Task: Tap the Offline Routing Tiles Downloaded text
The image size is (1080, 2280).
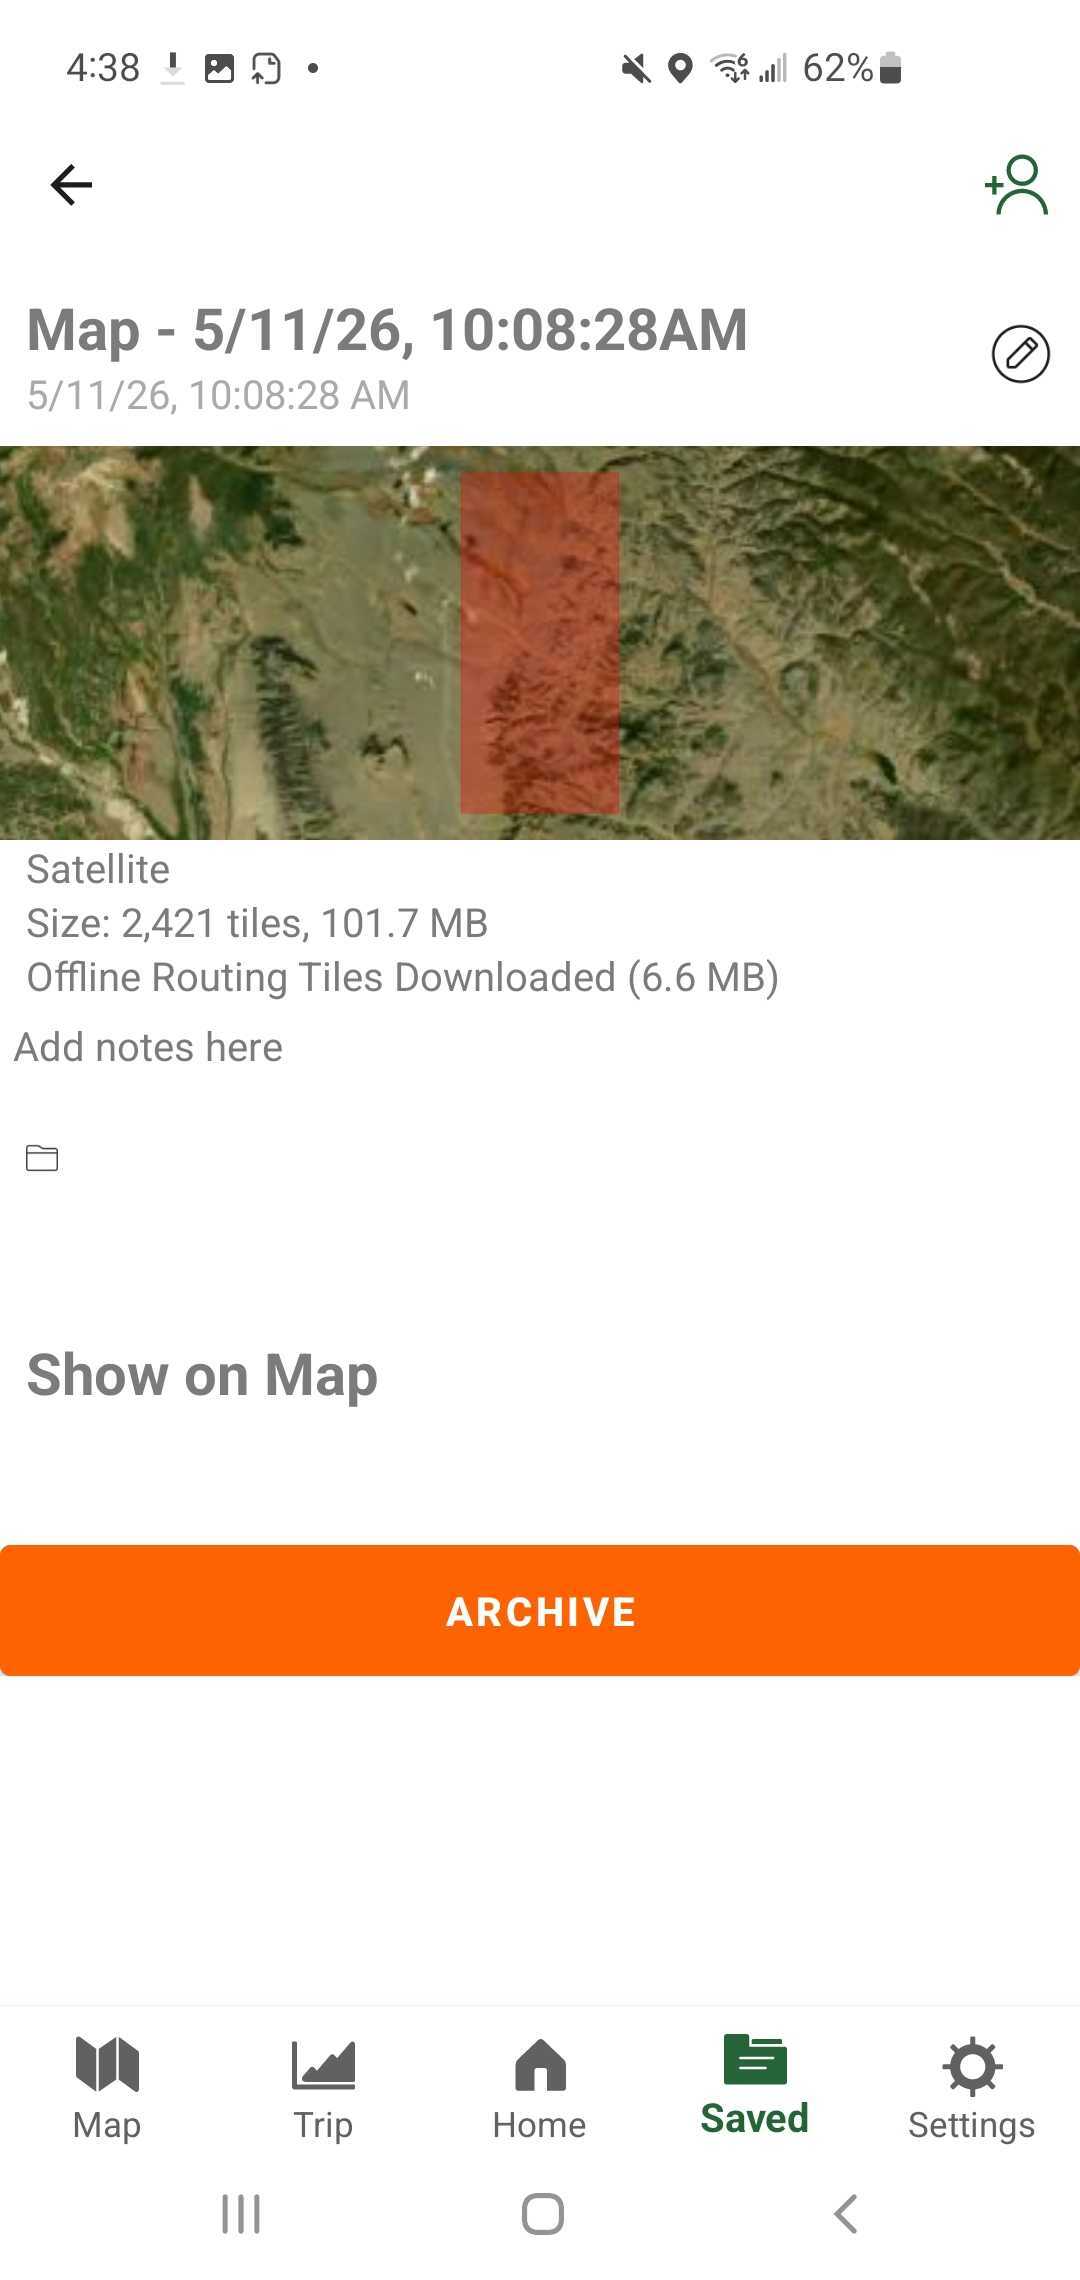Action: [403, 977]
